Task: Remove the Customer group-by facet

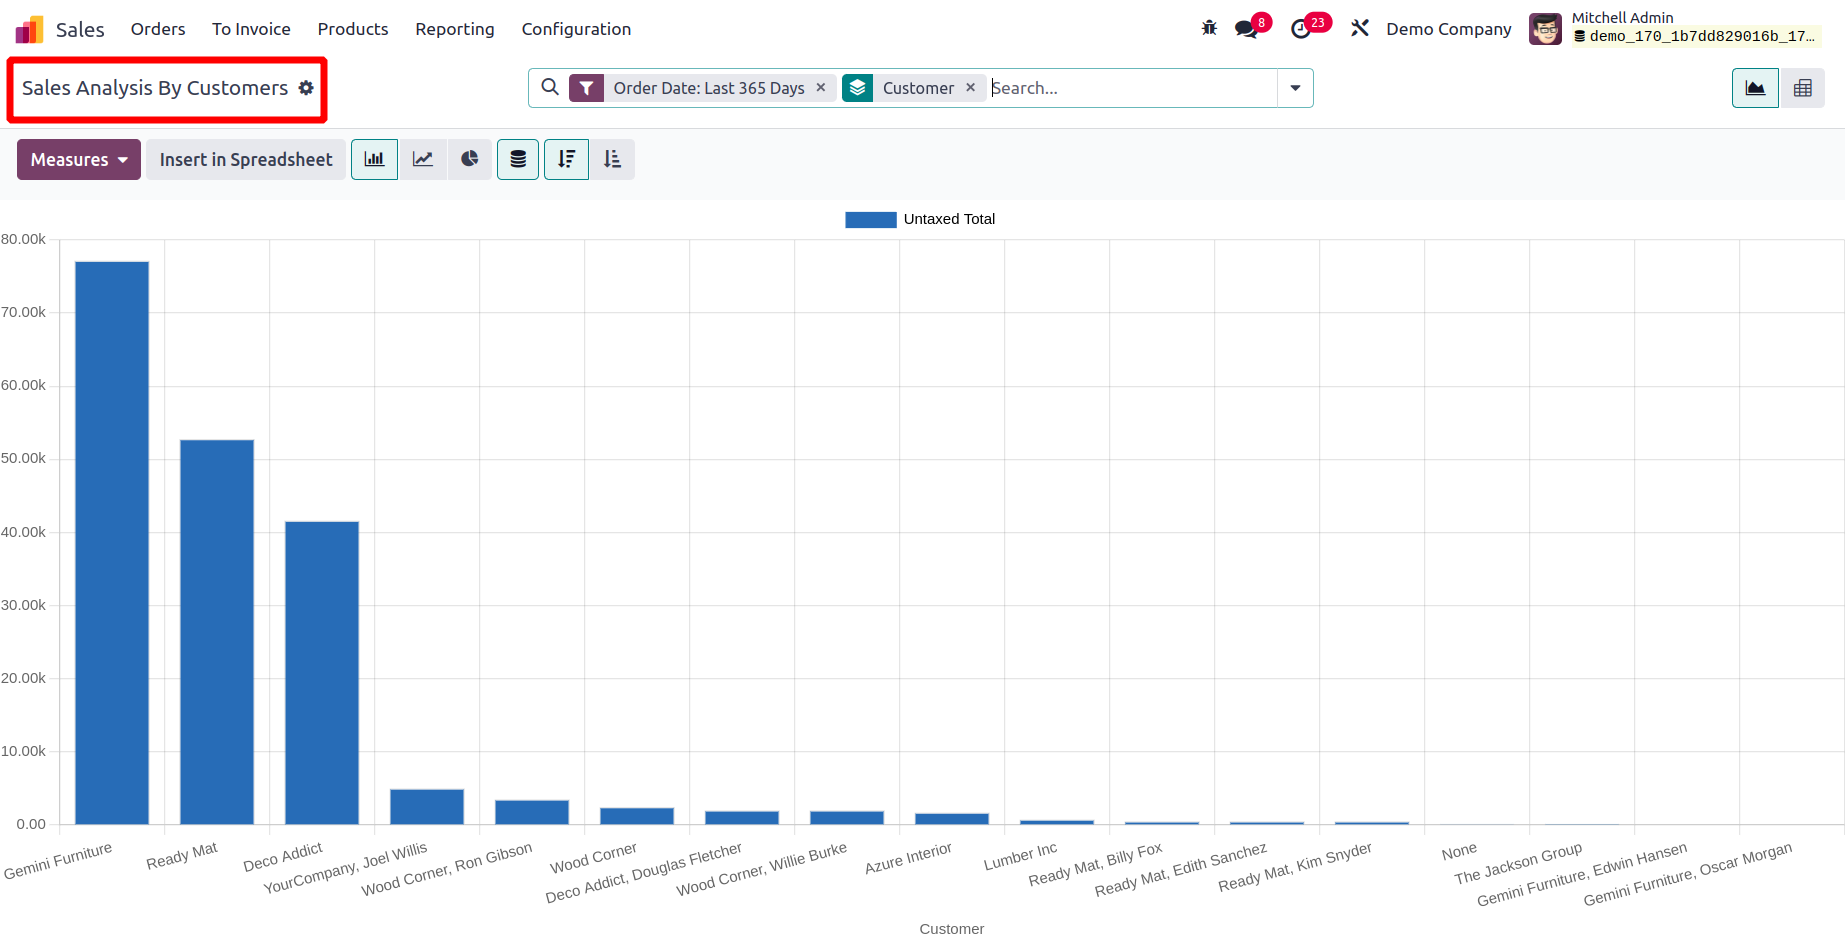Action: [x=970, y=88]
